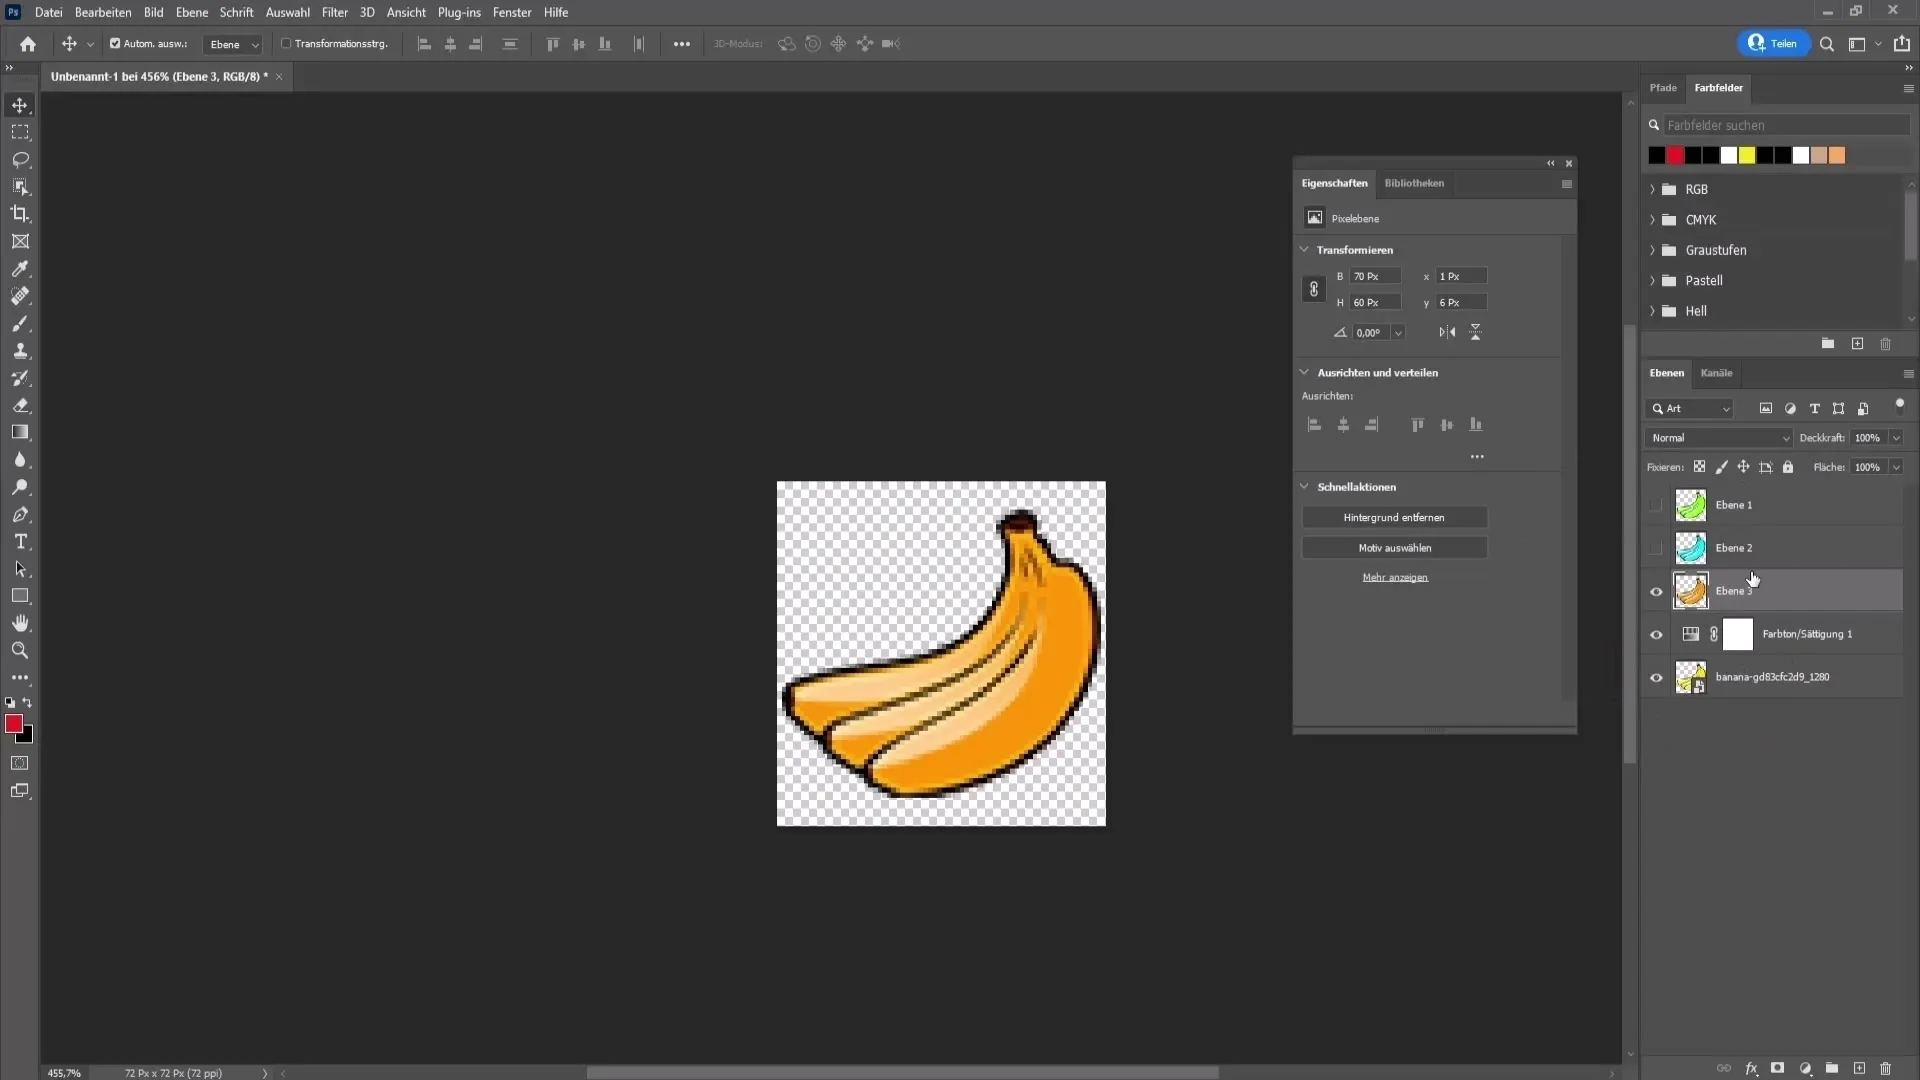Open the Filter menu
Image resolution: width=1920 pixels, height=1080 pixels.
(334, 12)
